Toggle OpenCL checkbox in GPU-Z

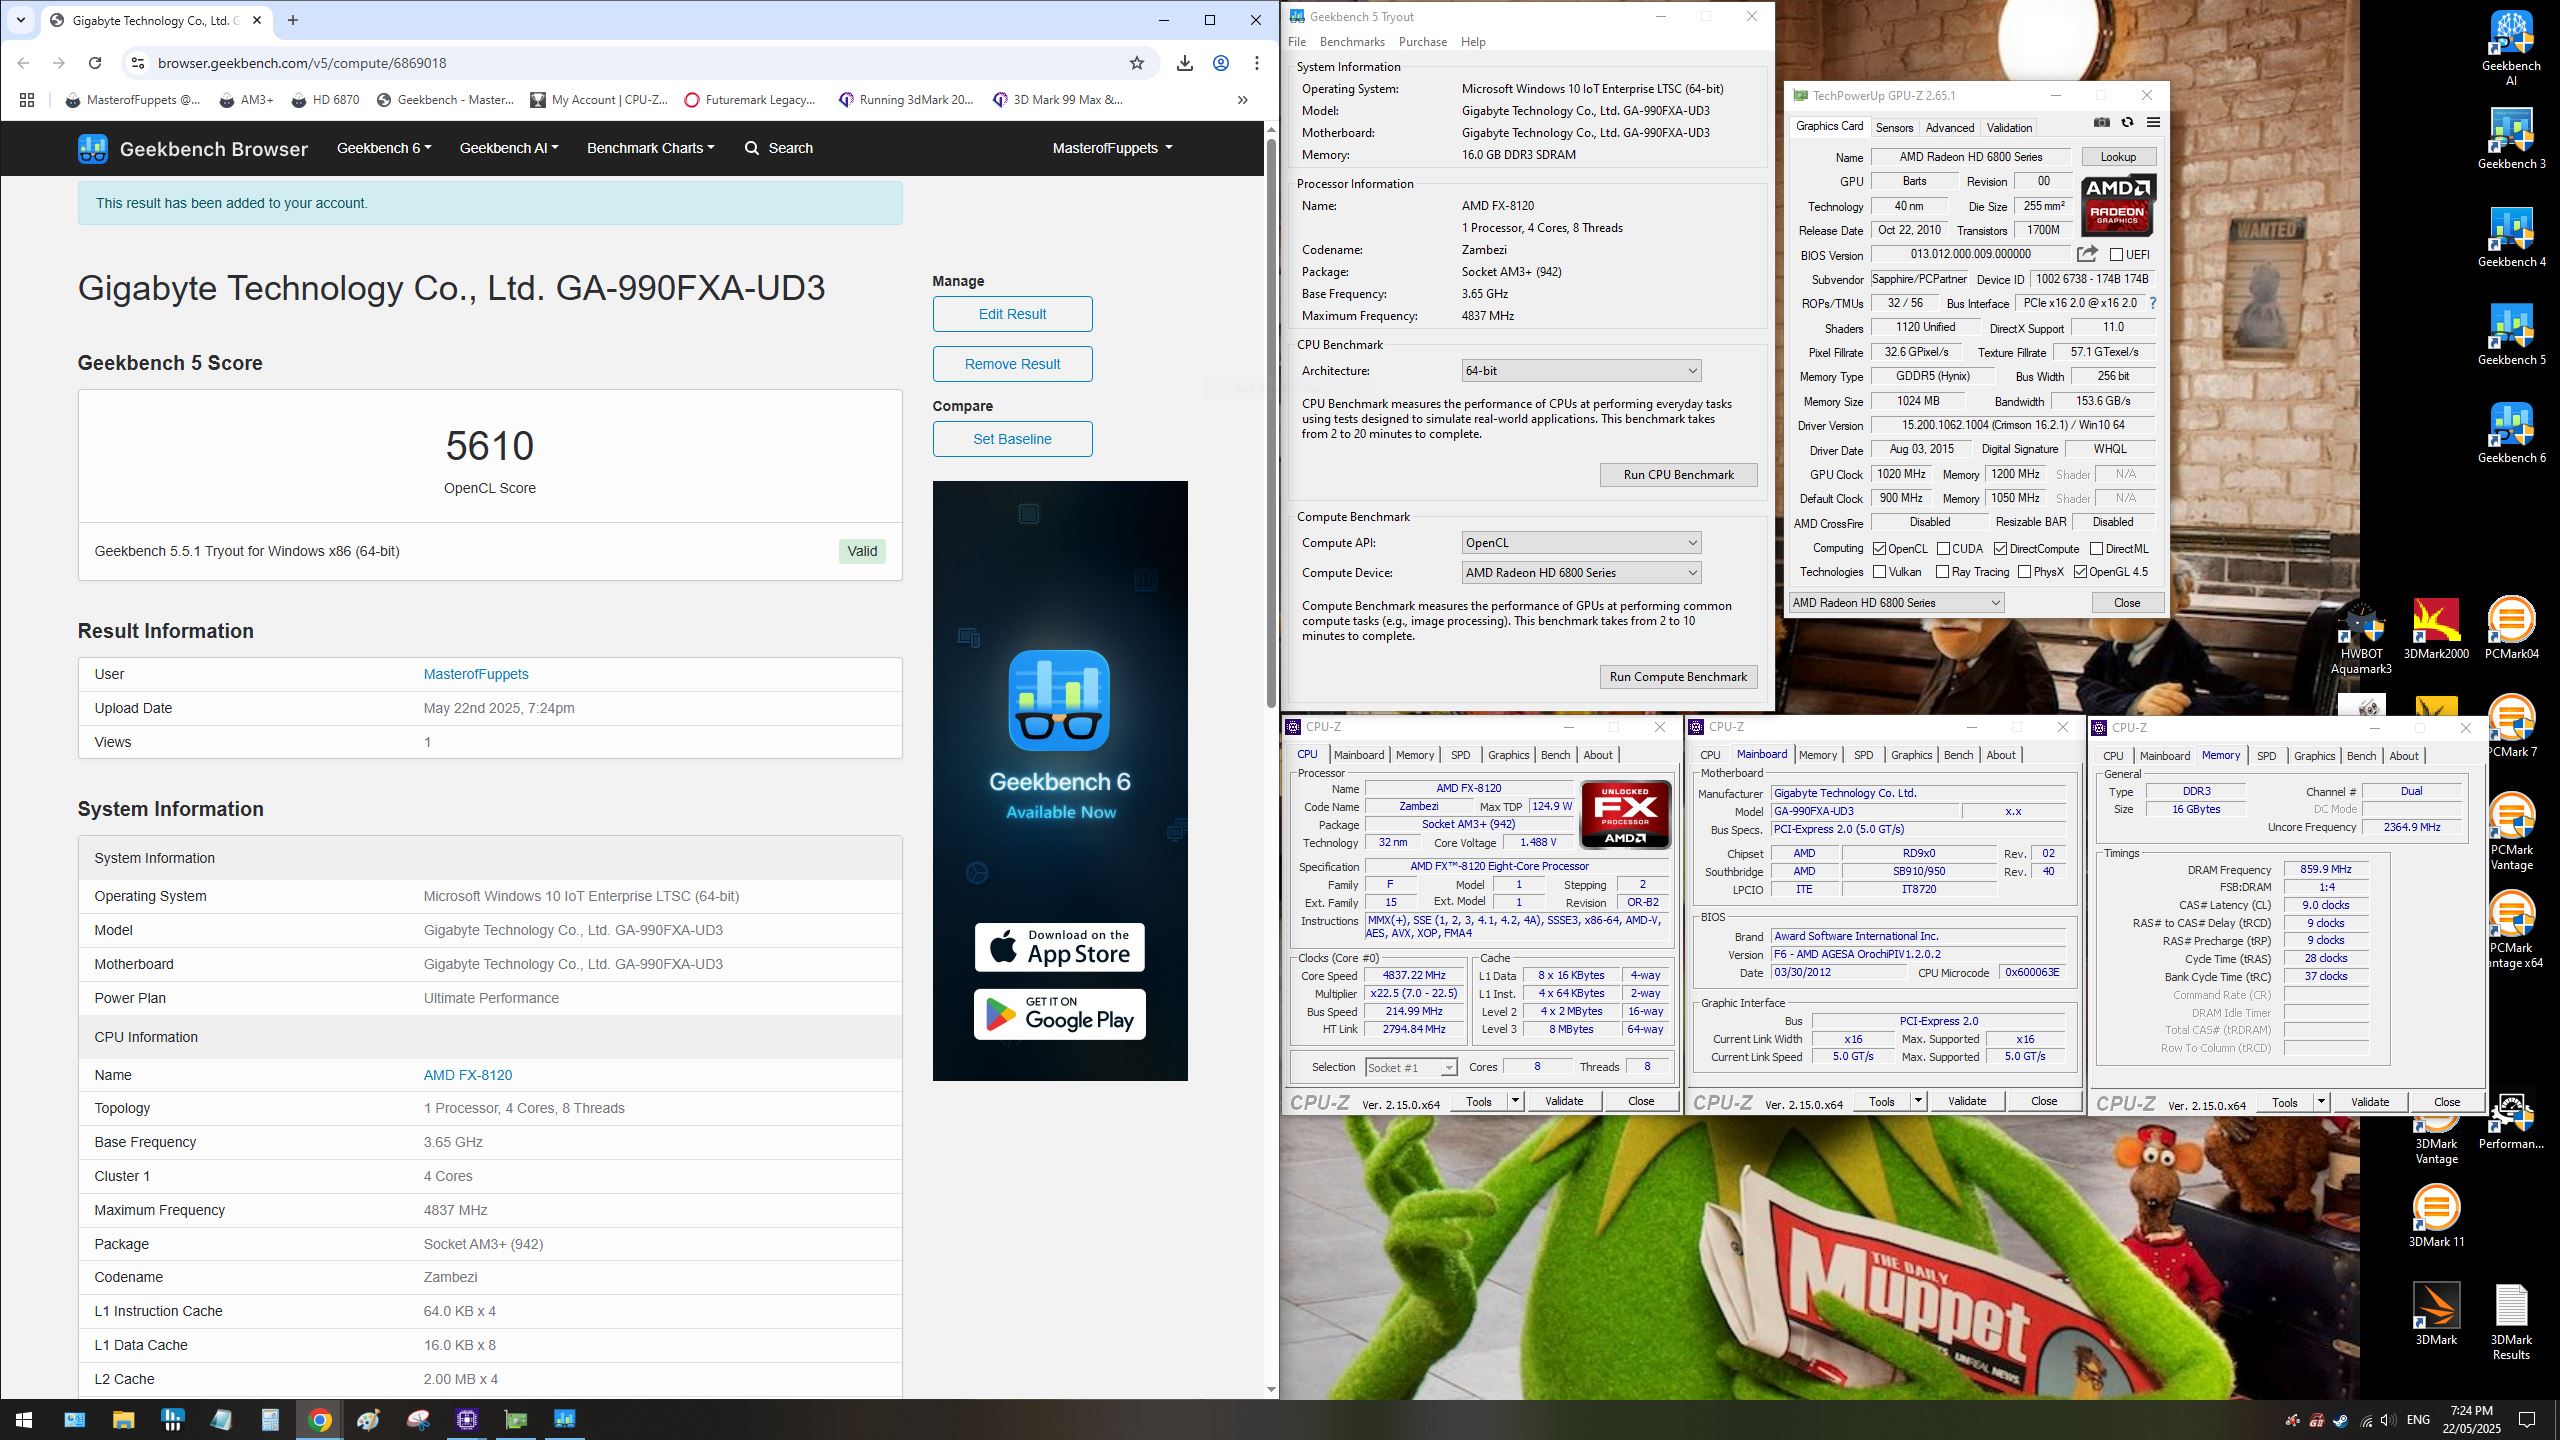tap(1879, 549)
